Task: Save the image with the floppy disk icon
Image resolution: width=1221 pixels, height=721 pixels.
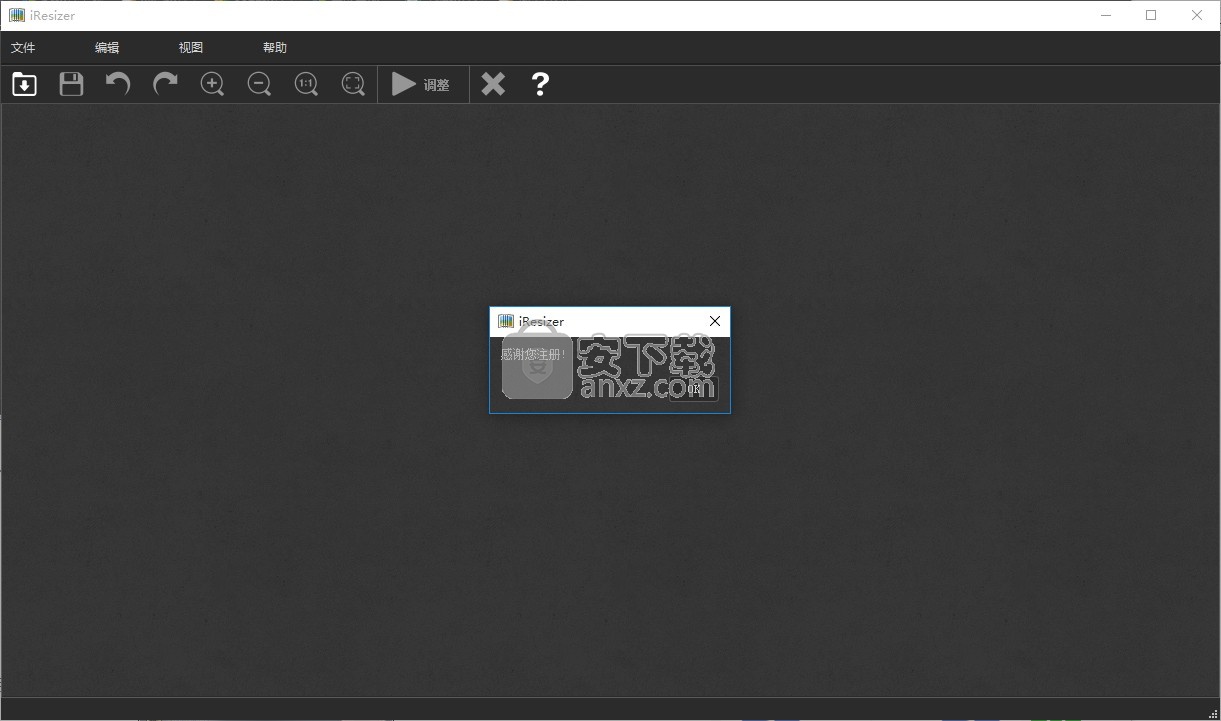Action: (71, 84)
